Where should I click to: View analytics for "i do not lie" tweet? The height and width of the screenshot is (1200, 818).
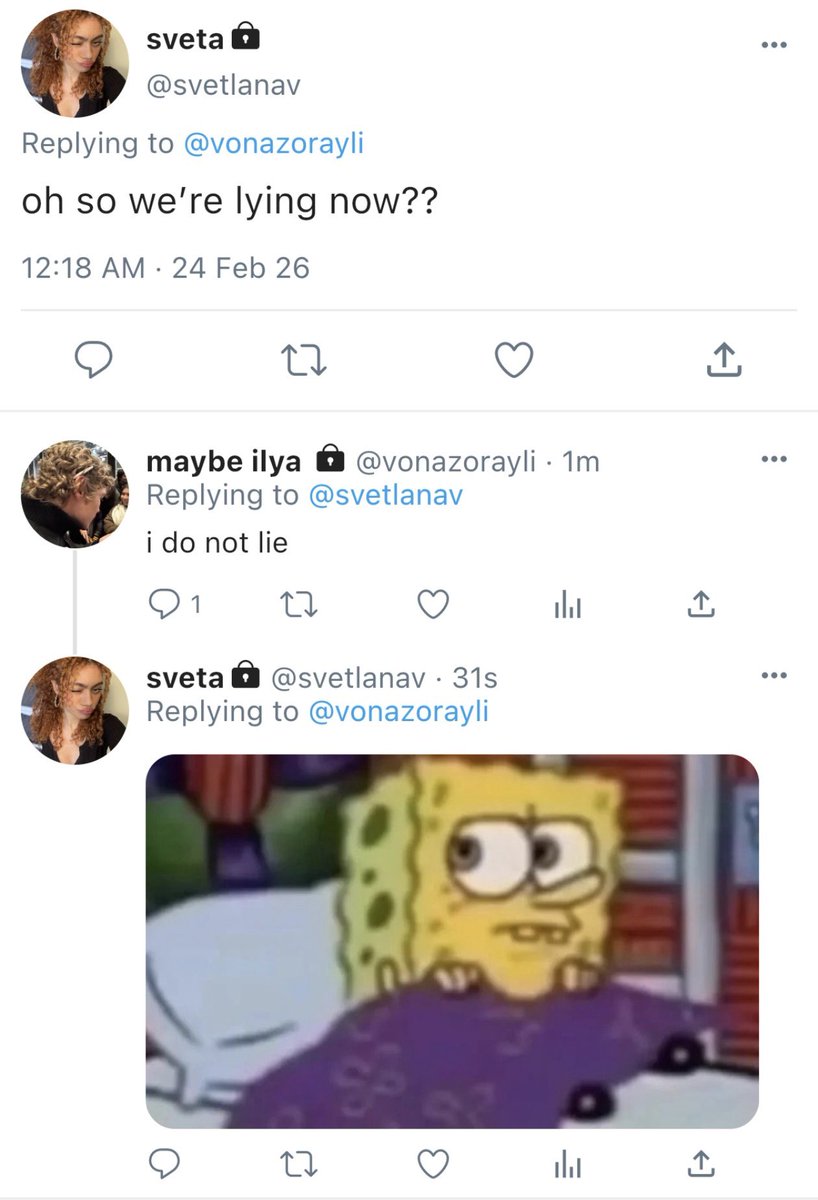[x=567, y=604]
